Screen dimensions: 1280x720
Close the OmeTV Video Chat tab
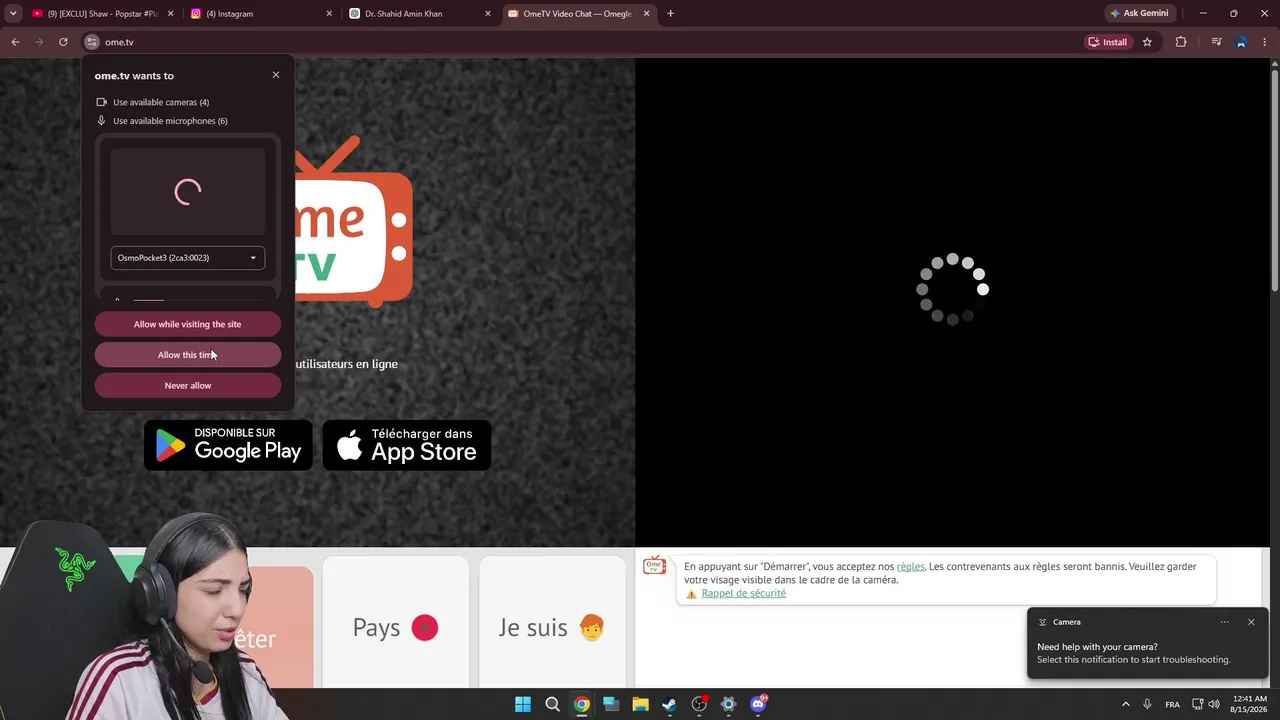coord(647,14)
